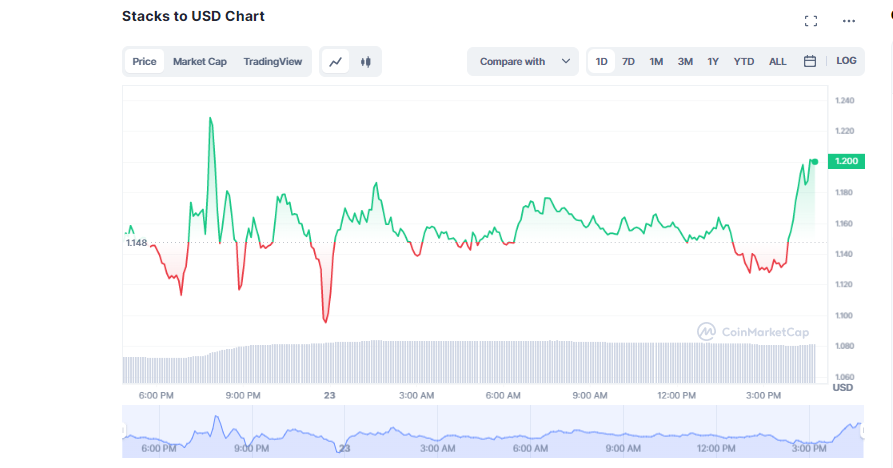This screenshot has width=893, height=468.
Task: Click the Stacks to USD Chart heading
Action: click(x=193, y=16)
